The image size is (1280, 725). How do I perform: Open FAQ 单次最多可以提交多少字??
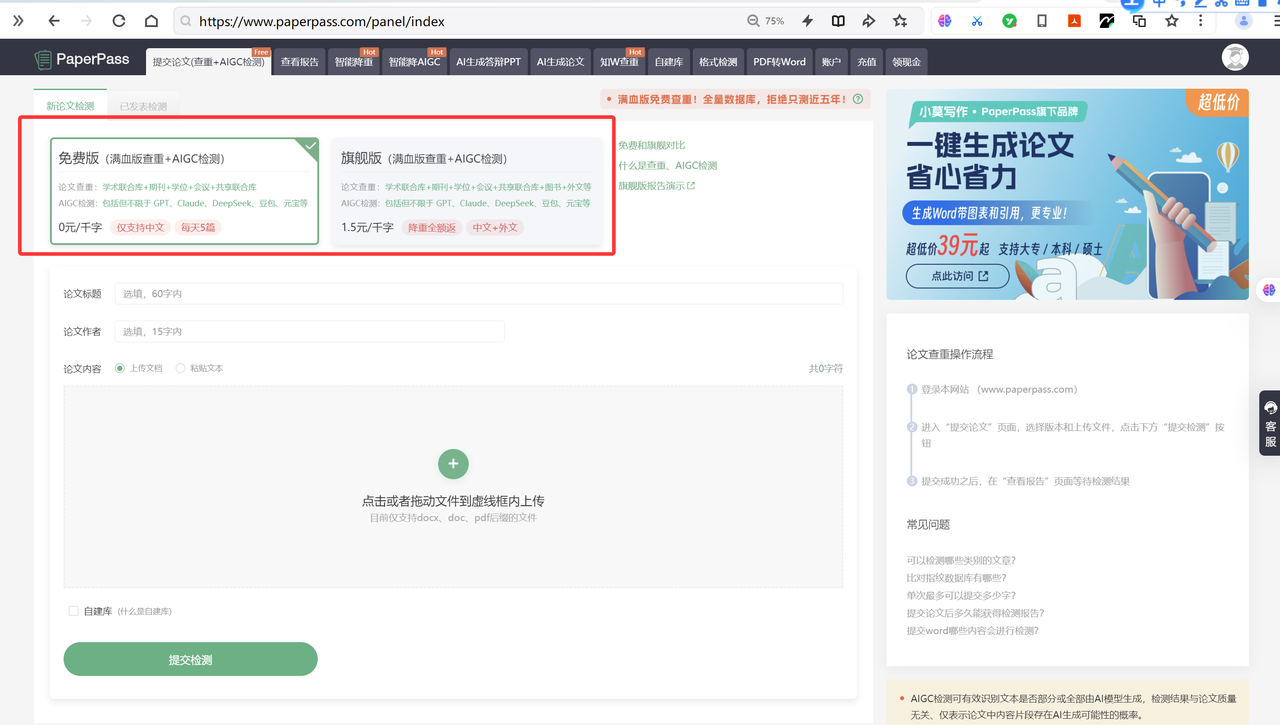961,595
